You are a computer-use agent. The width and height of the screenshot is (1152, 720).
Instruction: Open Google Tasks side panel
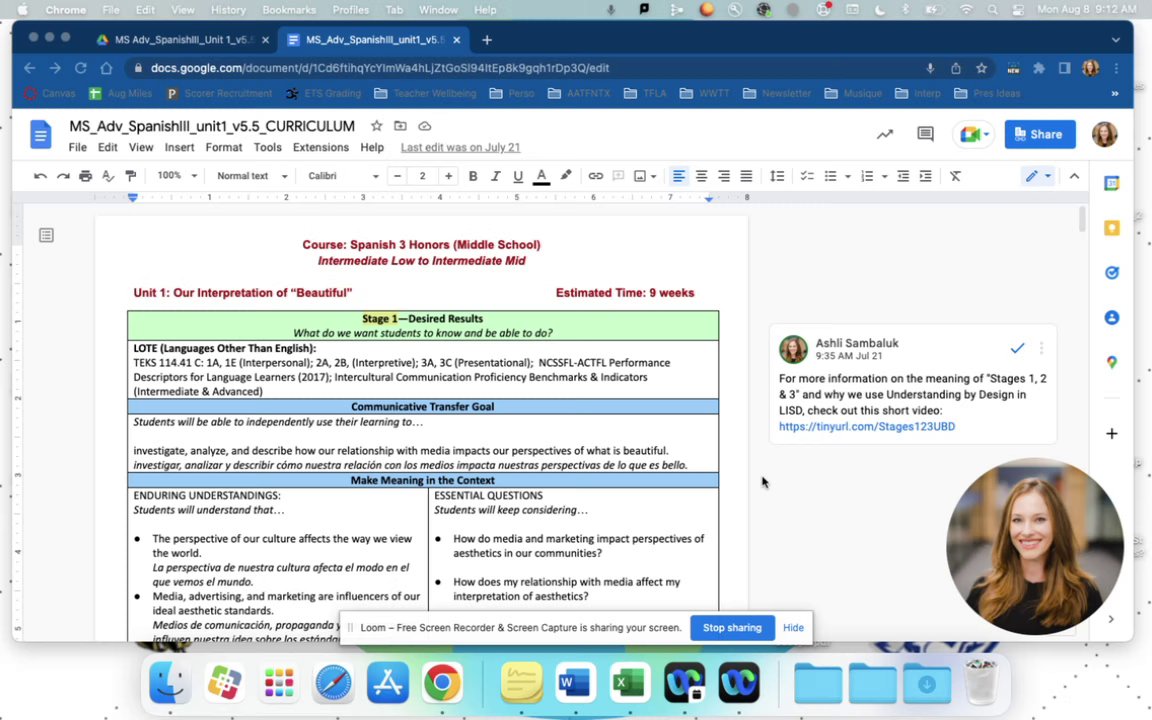click(1112, 273)
